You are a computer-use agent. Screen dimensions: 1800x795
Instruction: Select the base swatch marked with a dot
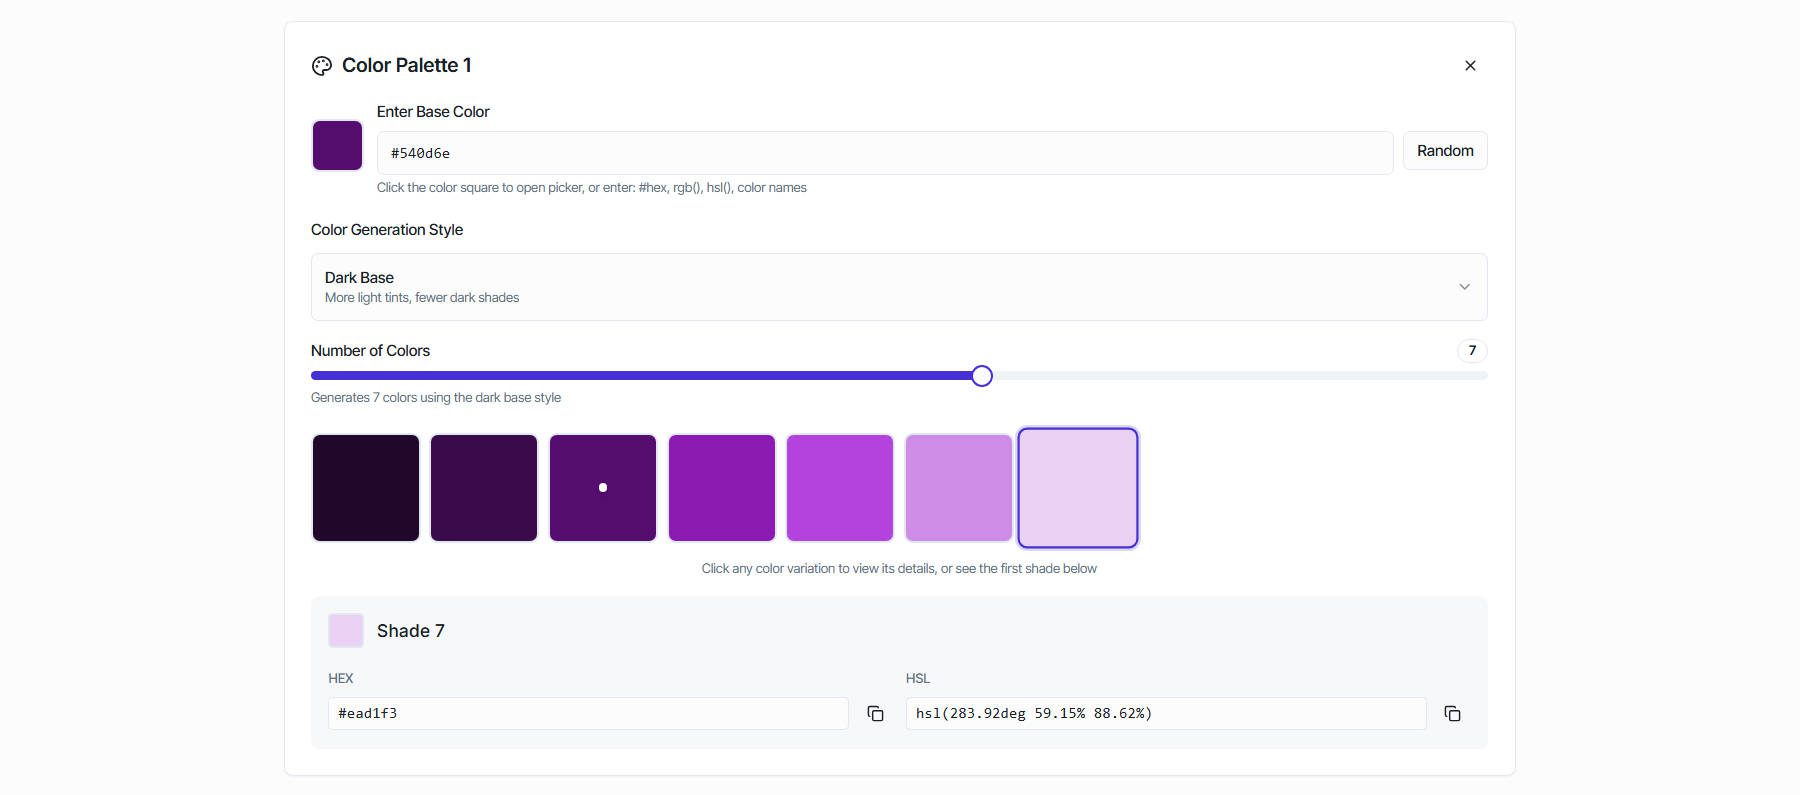603,488
